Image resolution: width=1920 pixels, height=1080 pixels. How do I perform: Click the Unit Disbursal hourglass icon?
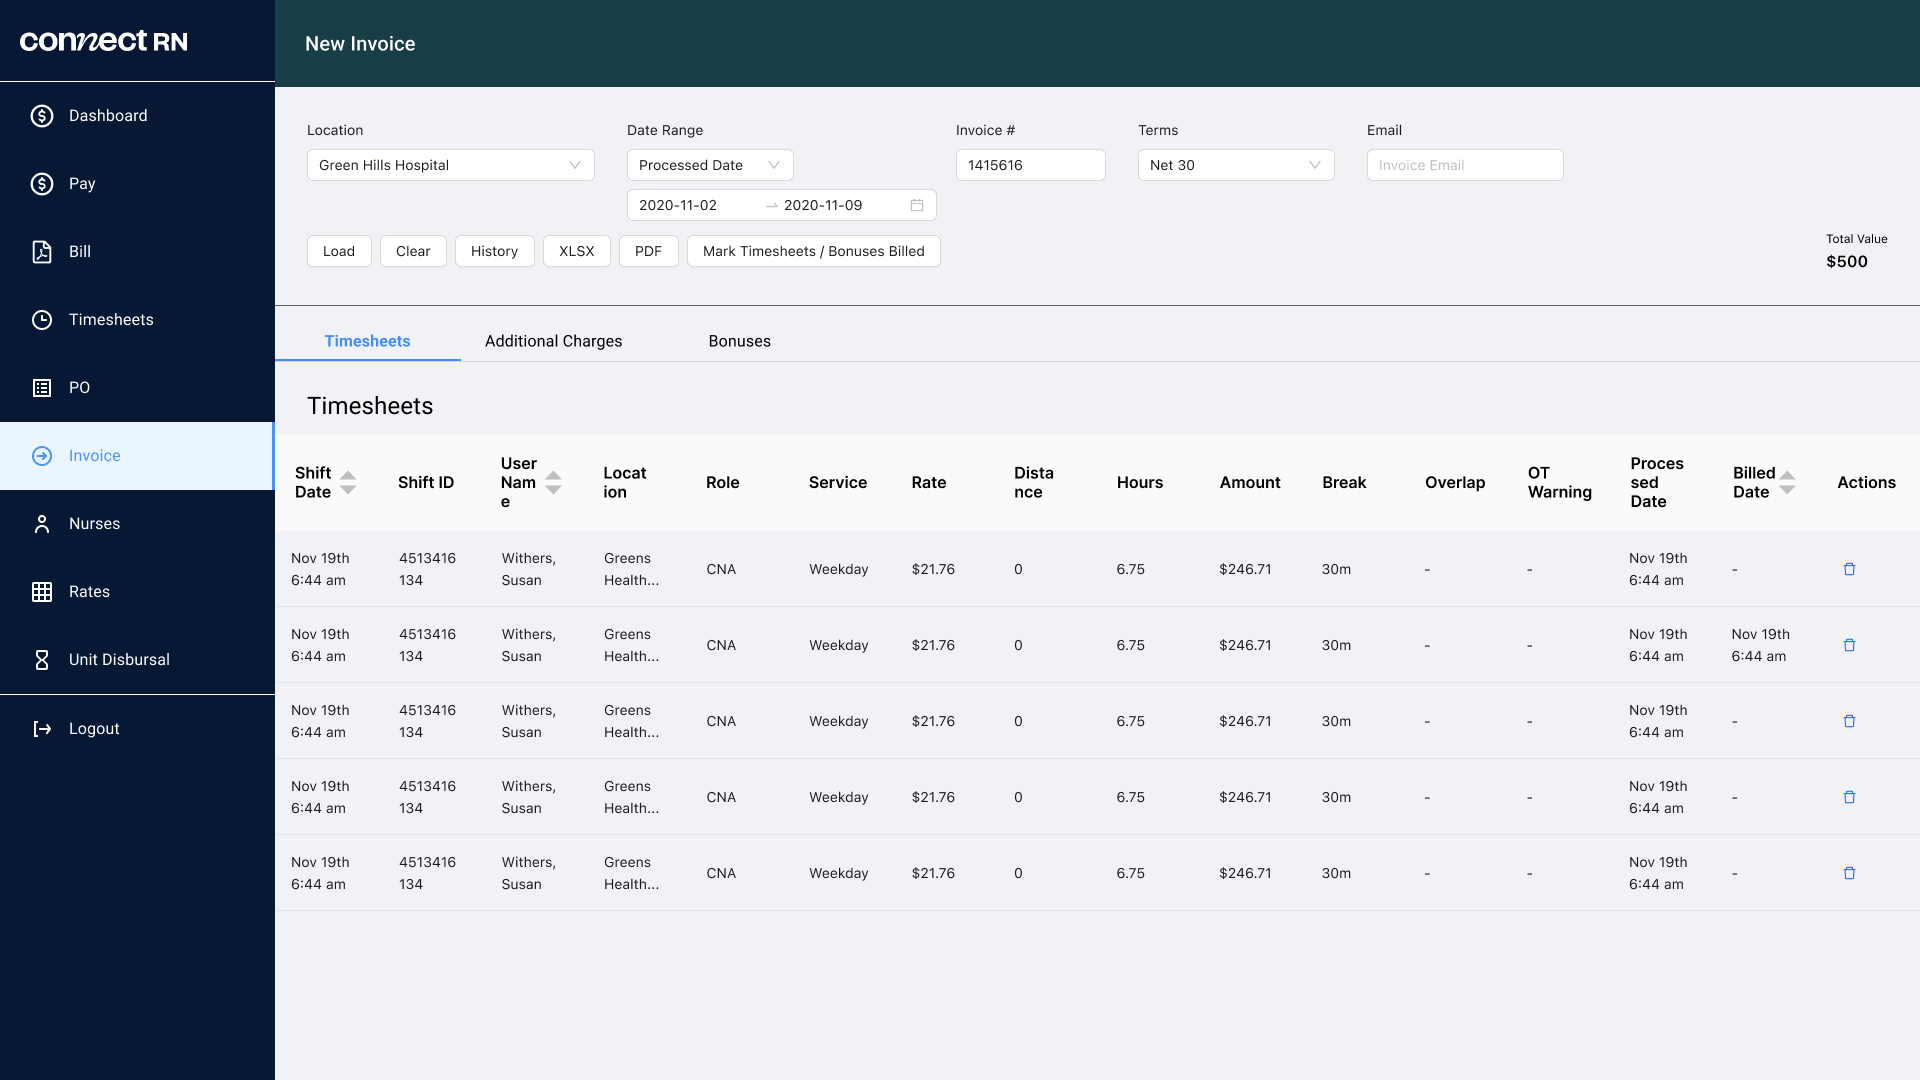(x=42, y=660)
